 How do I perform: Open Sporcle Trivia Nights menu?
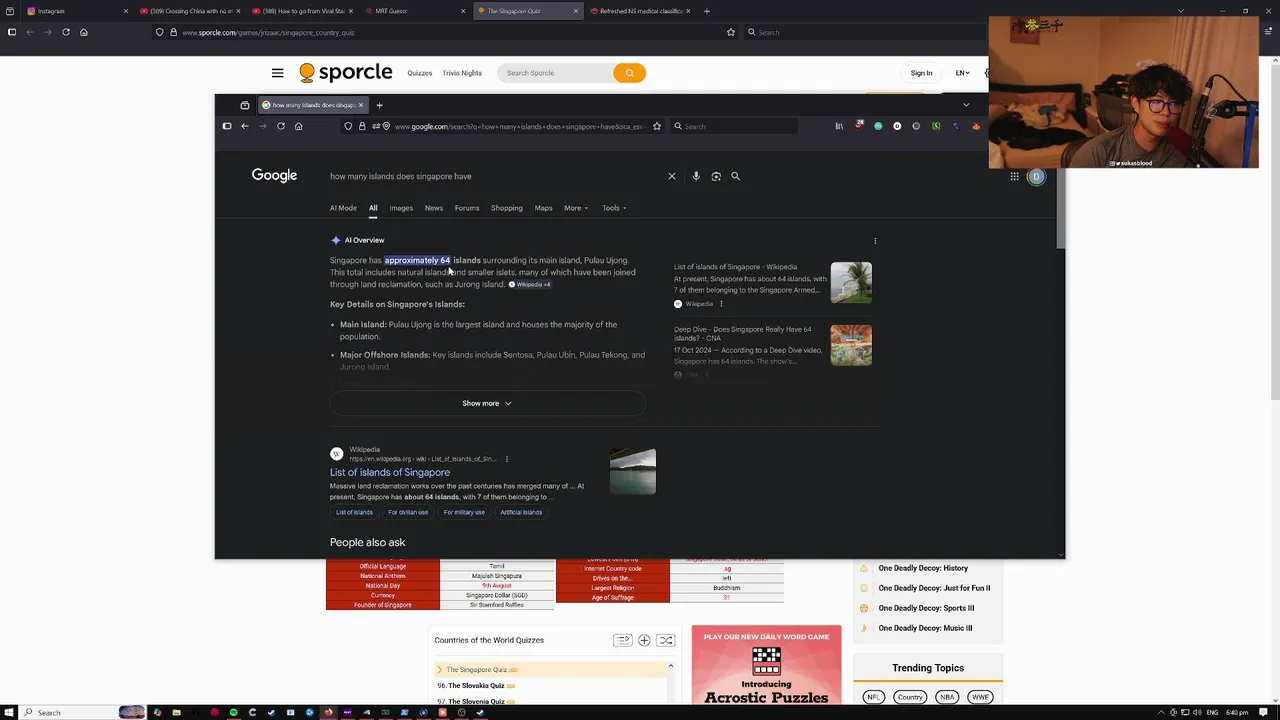(462, 73)
